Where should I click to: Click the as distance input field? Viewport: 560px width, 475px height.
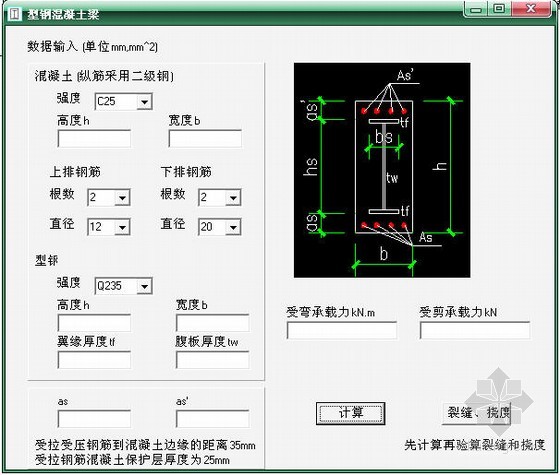(x=94, y=419)
